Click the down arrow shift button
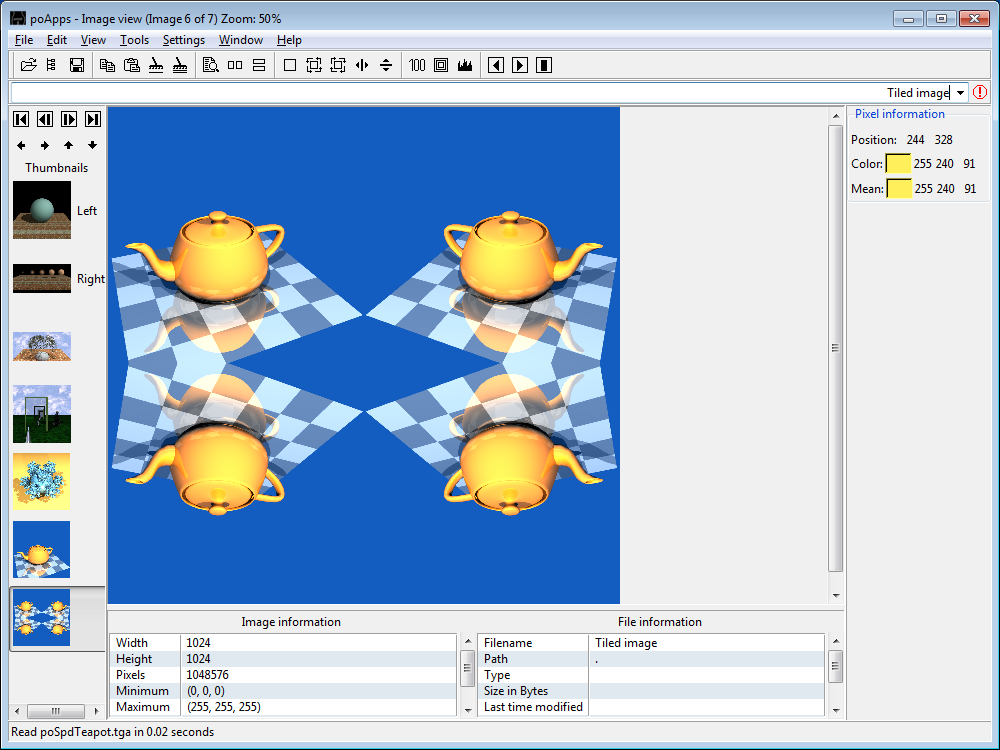Viewport: 1000px width, 750px height. point(93,145)
